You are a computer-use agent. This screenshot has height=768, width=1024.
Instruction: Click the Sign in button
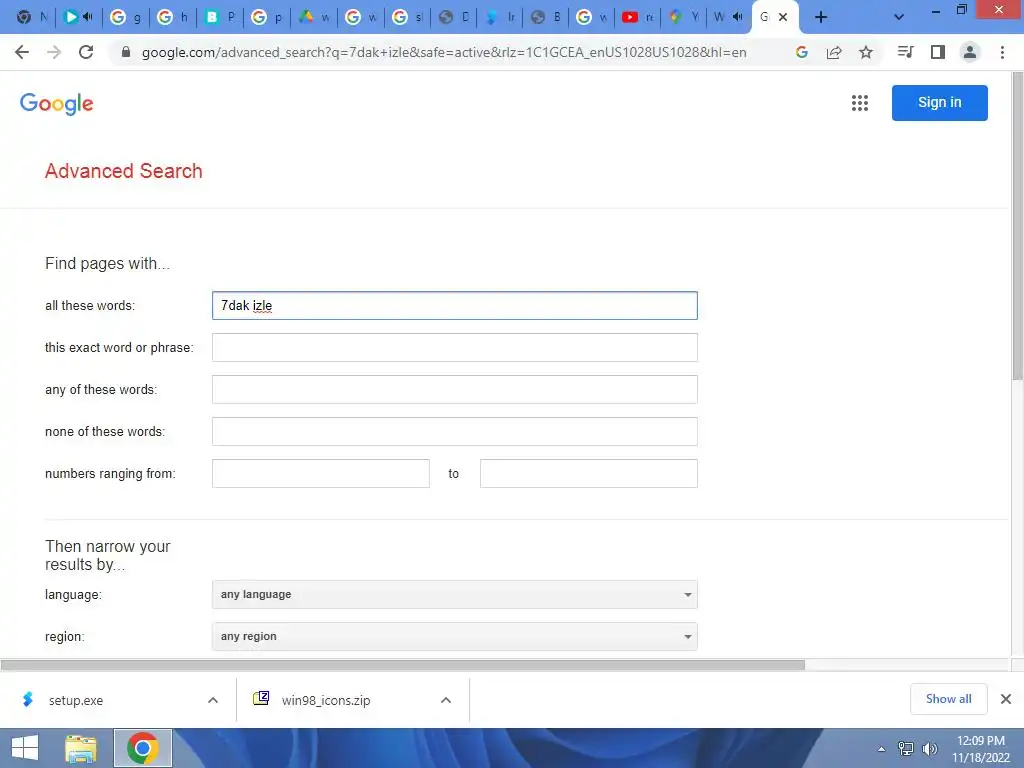coord(939,103)
